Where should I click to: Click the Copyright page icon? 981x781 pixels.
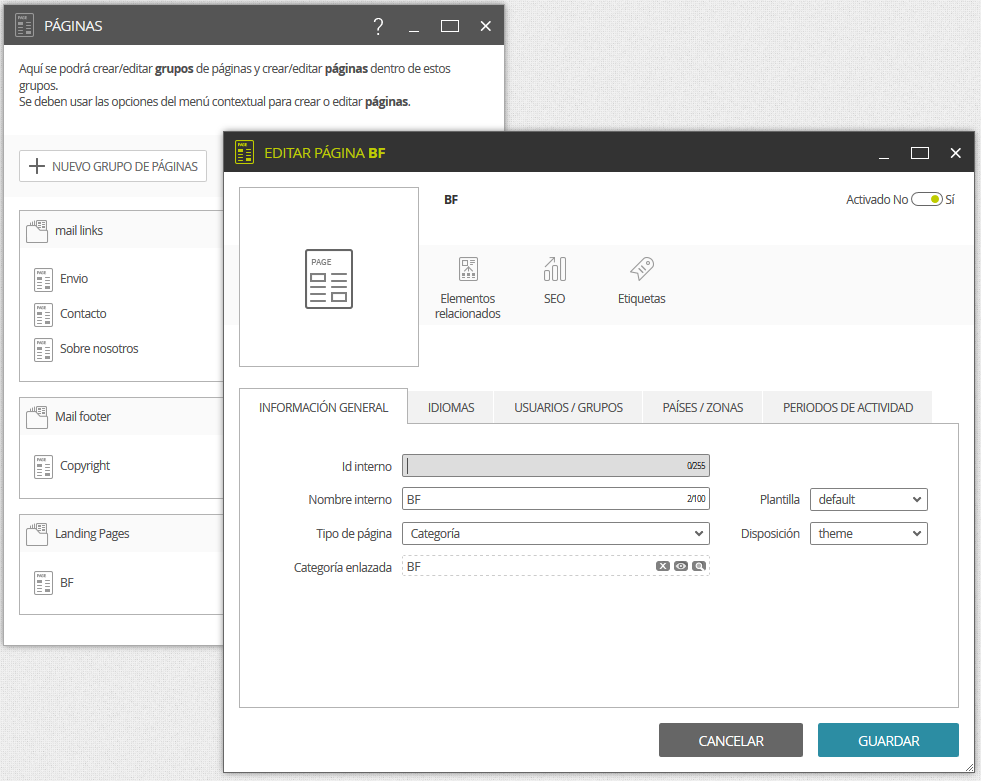tap(43, 466)
